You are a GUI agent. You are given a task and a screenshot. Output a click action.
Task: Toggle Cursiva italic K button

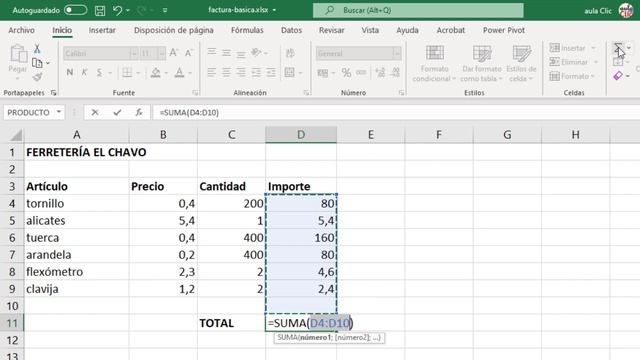point(84,73)
